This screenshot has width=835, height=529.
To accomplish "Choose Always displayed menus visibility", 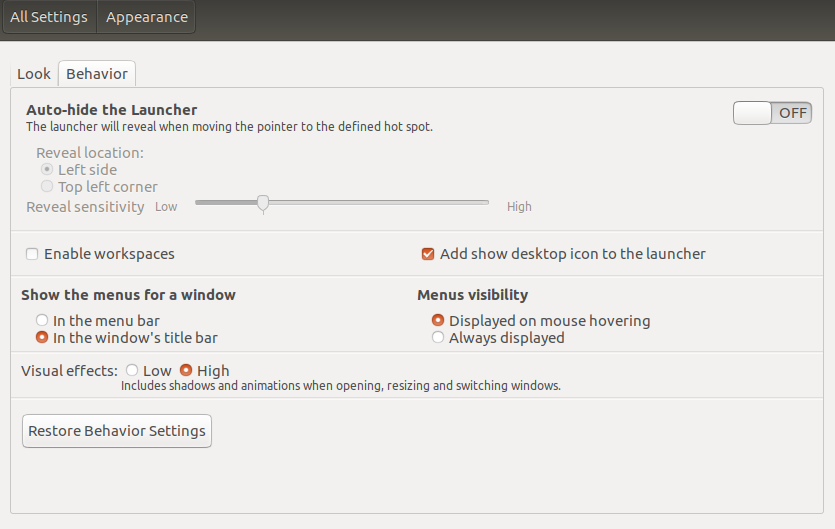I will [x=438, y=338].
